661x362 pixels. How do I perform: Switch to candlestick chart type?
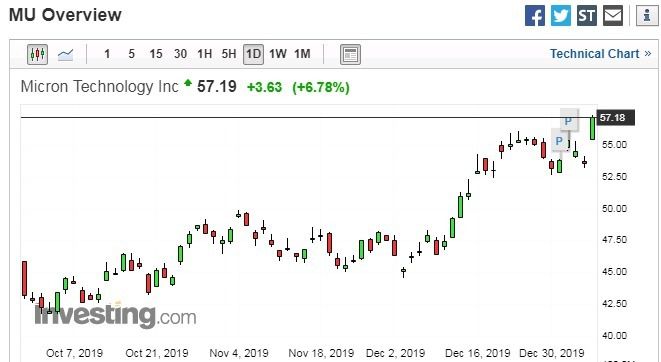click(x=38, y=54)
